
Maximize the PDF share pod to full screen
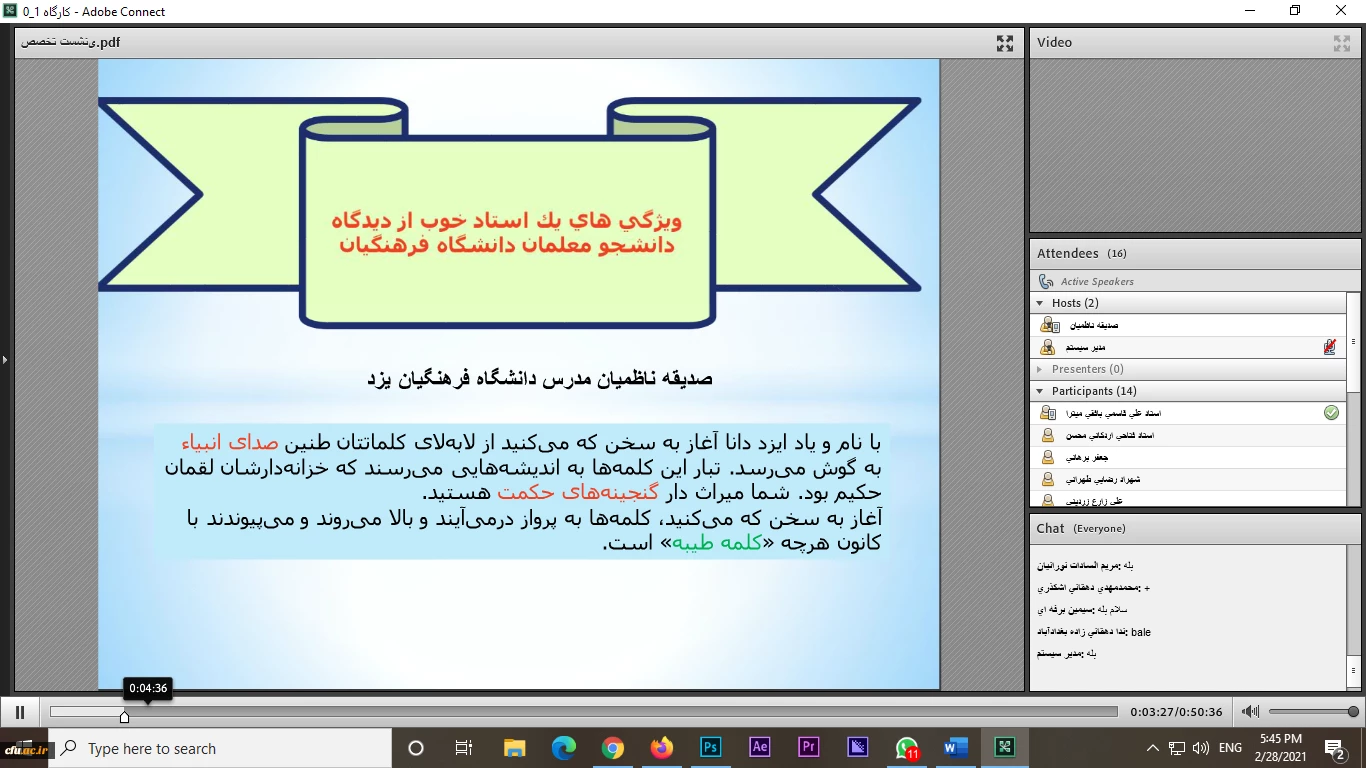tap(1005, 43)
